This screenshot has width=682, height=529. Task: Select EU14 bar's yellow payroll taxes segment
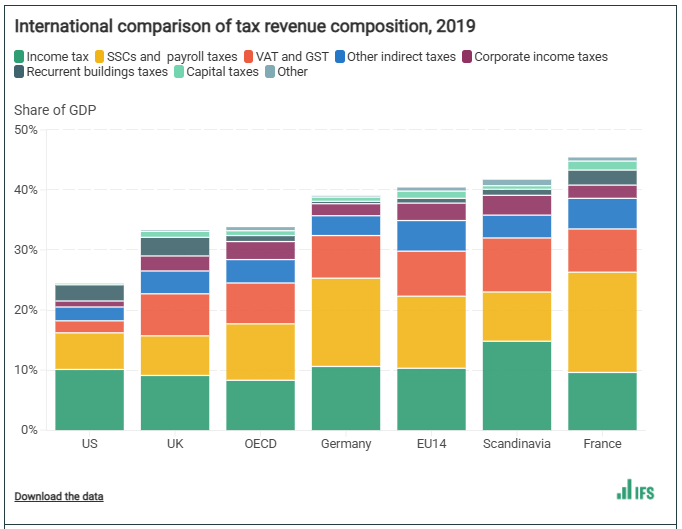pos(431,332)
